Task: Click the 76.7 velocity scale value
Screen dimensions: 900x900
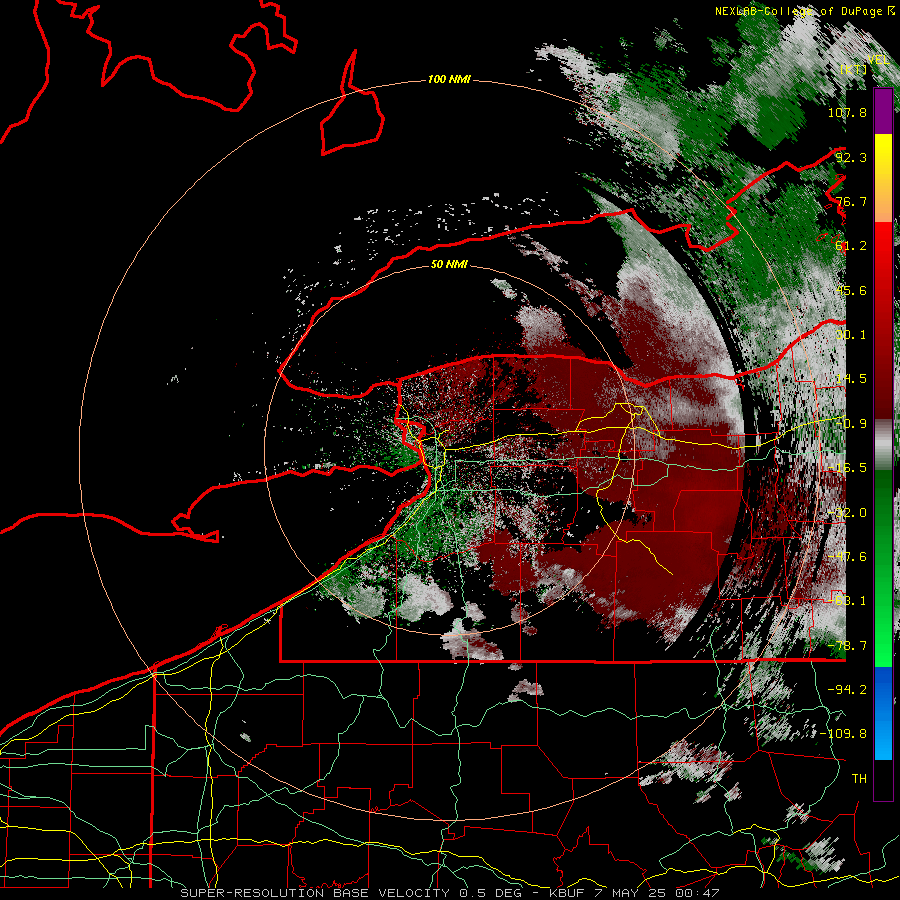Action: click(x=851, y=201)
